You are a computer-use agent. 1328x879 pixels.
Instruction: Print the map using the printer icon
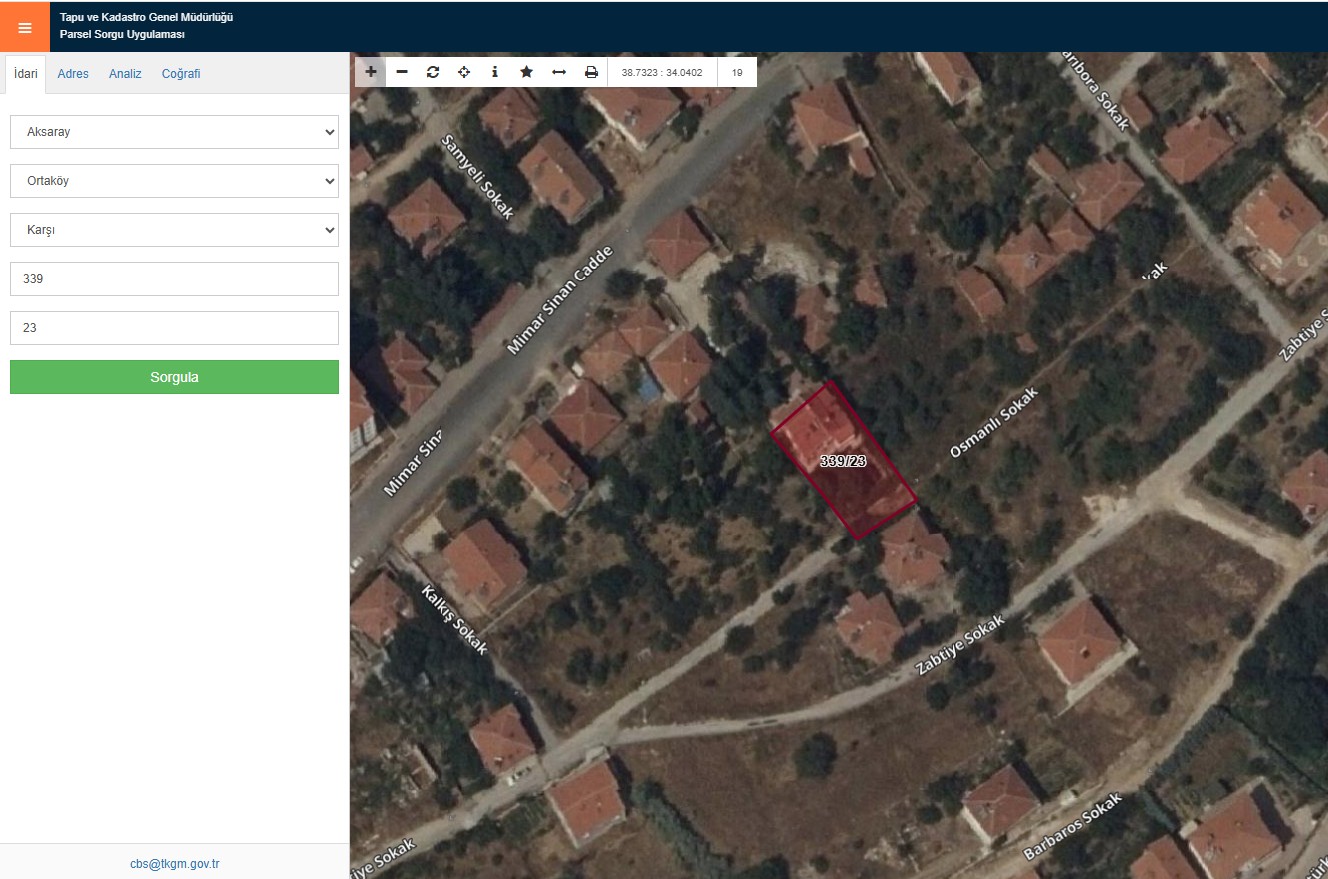pyautogui.click(x=591, y=72)
